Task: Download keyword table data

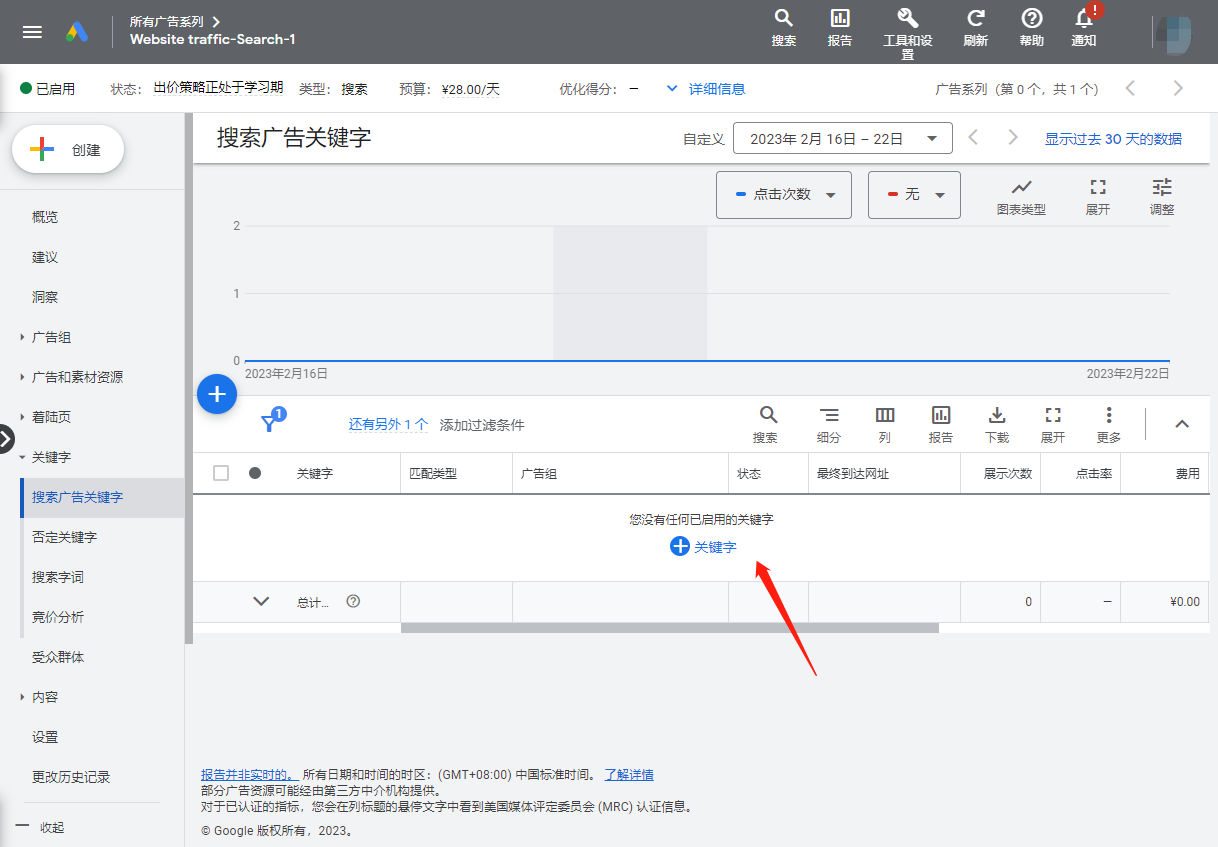Action: pos(996,423)
